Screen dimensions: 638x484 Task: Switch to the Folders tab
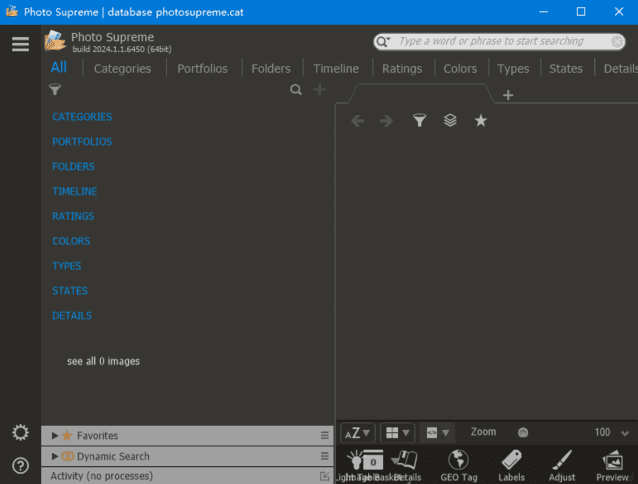pyautogui.click(x=271, y=68)
